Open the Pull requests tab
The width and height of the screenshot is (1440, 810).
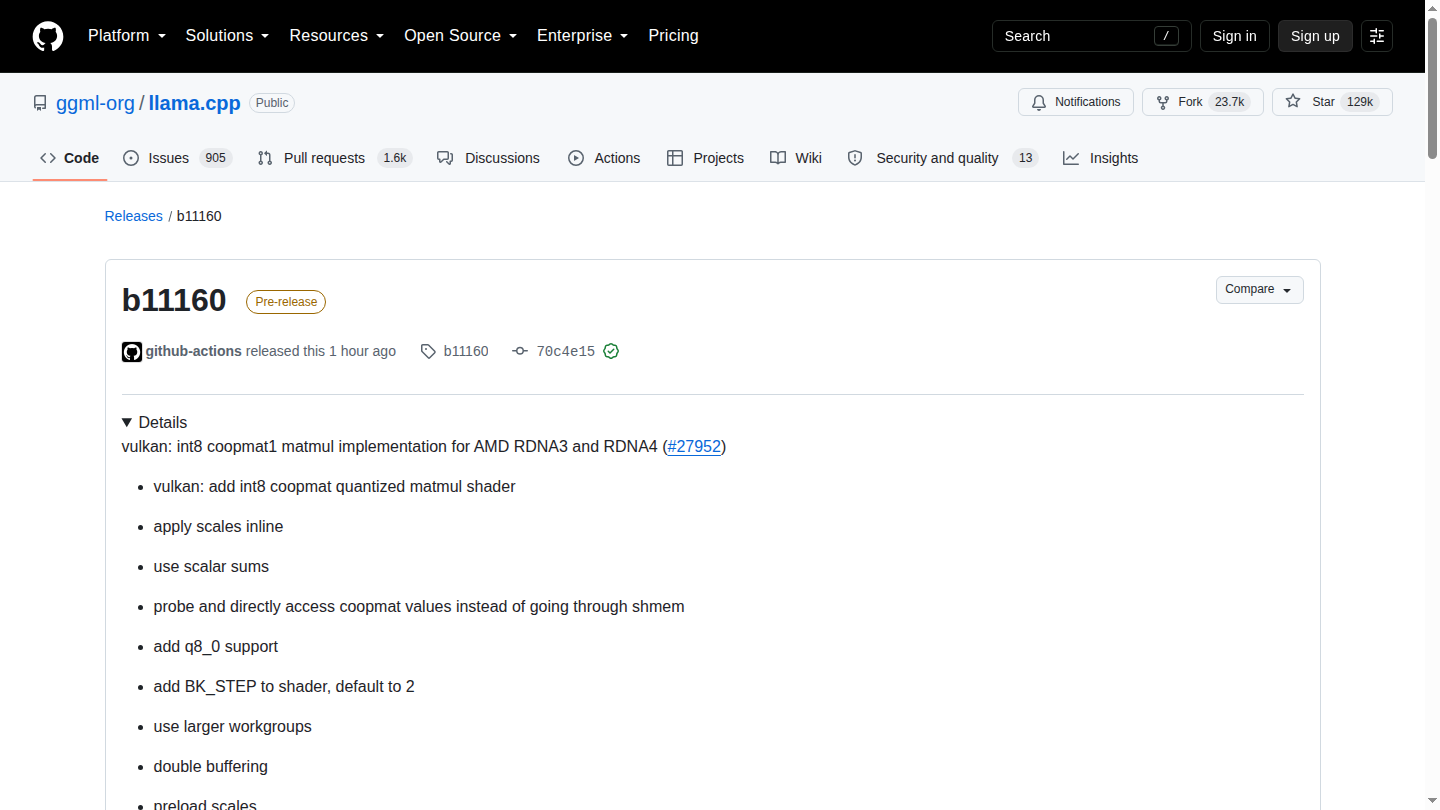(334, 158)
